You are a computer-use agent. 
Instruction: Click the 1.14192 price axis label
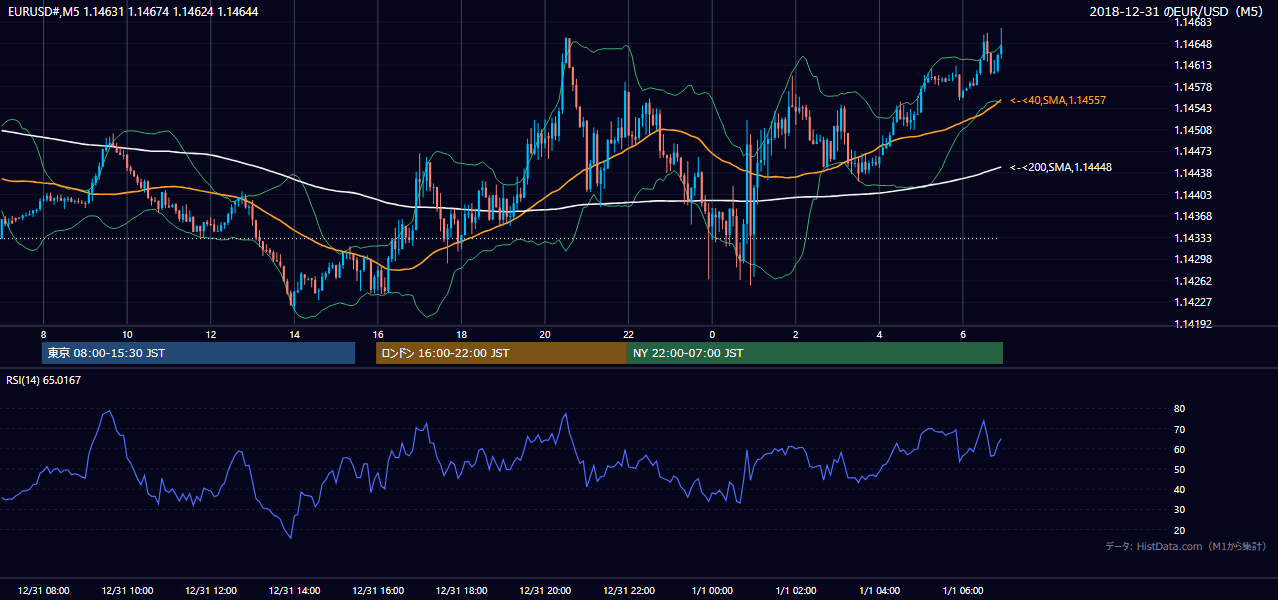[1193, 324]
